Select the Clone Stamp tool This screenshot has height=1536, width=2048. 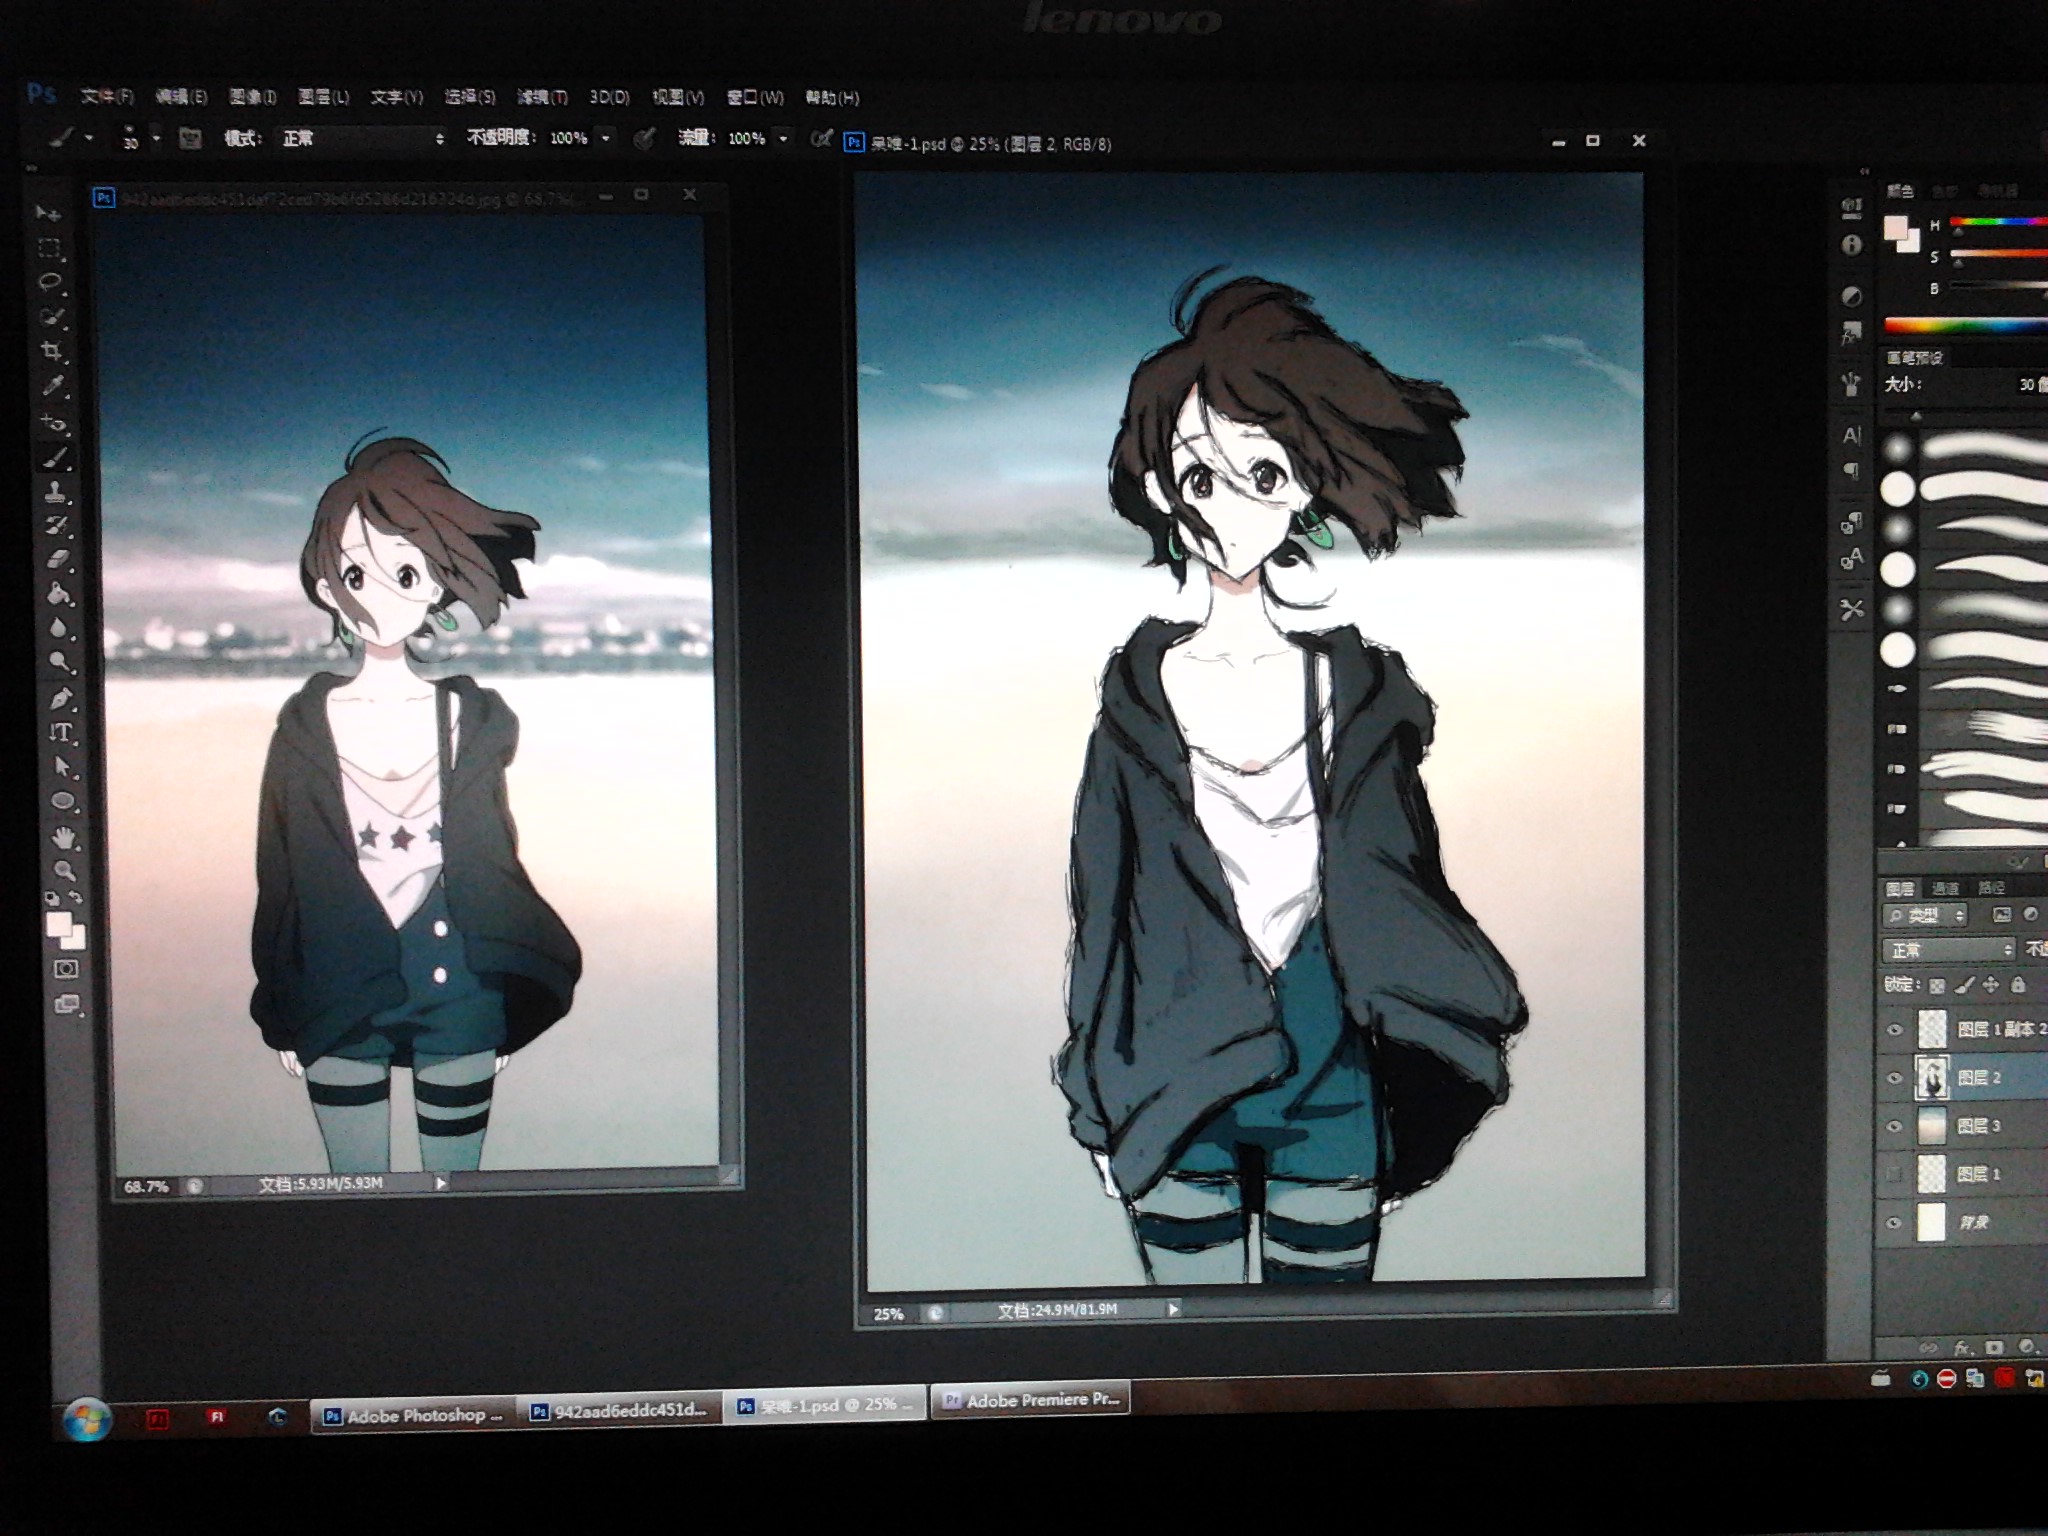click(56, 491)
